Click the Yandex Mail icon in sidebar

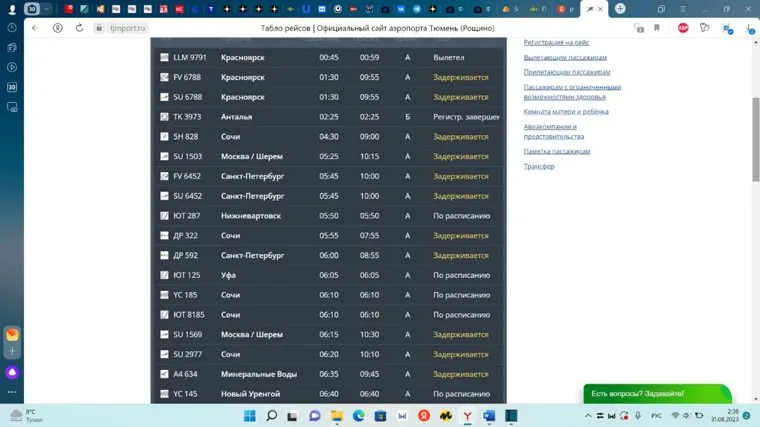point(12,336)
